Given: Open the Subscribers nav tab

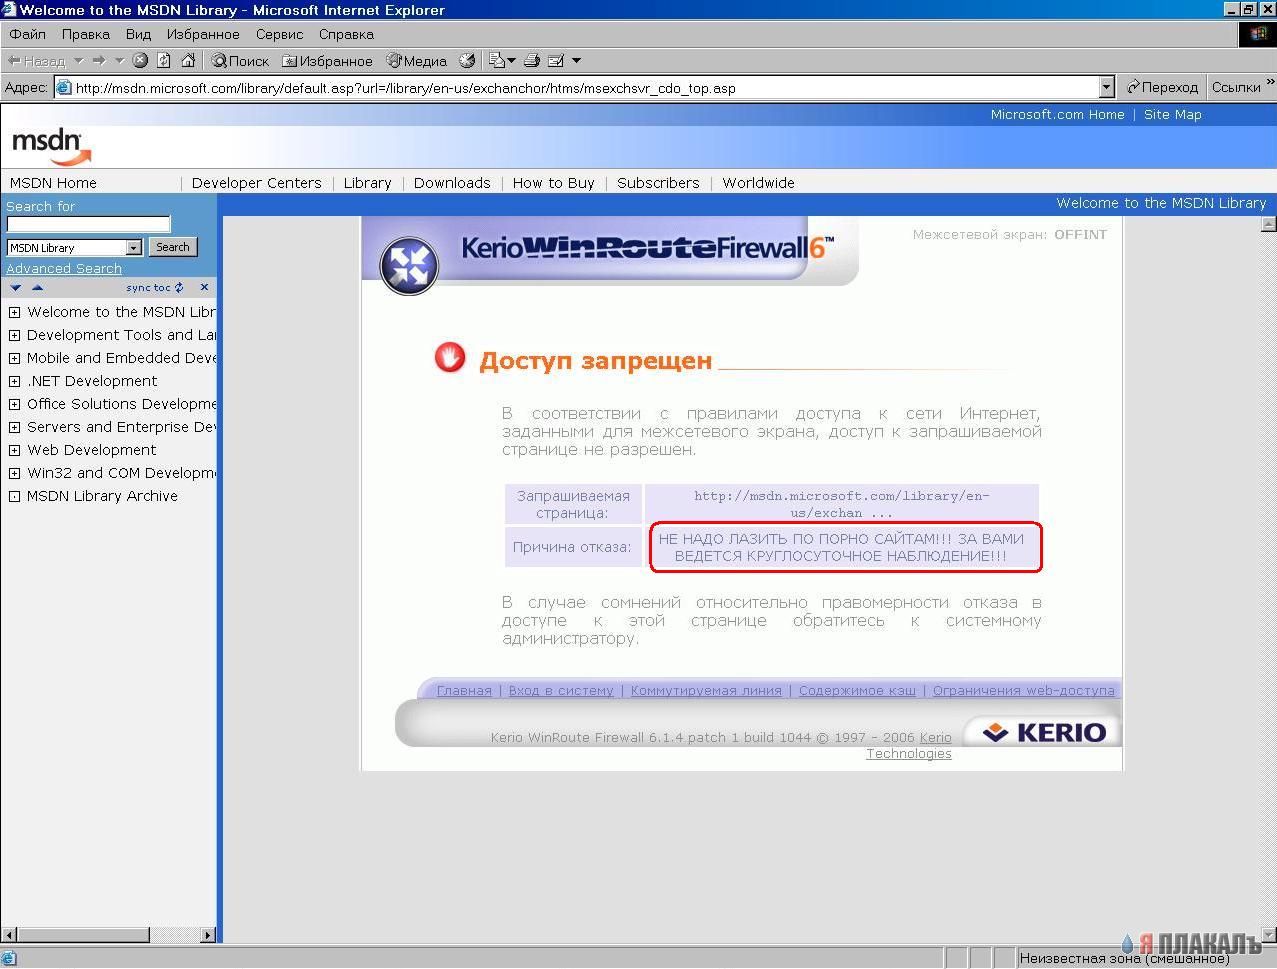Looking at the screenshot, I should click(x=658, y=183).
